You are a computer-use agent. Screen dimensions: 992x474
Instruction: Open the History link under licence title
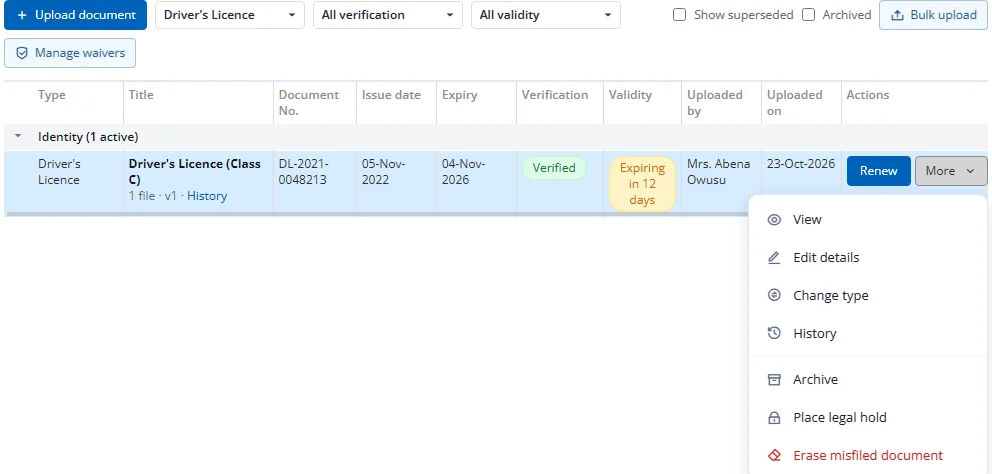coord(207,196)
